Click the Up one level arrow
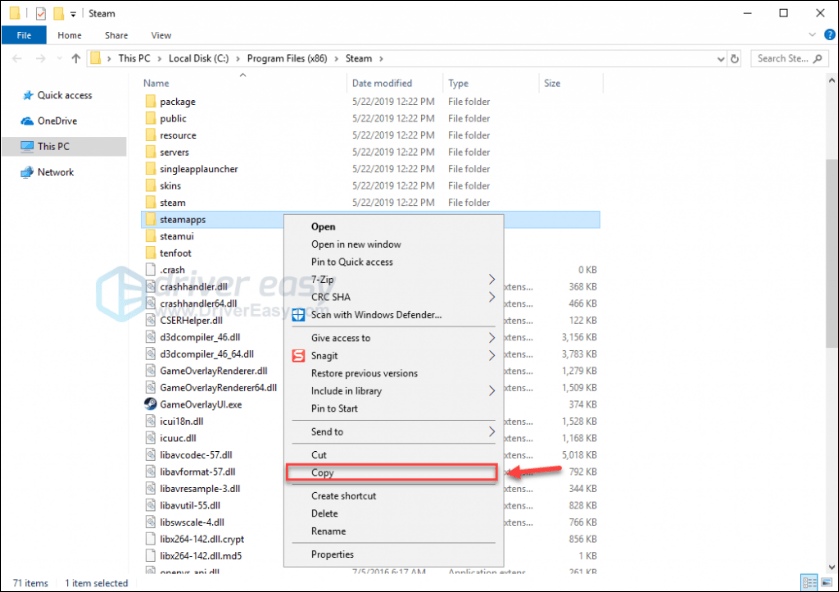The width and height of the screenshot is (839, 592). pos(76,59)
